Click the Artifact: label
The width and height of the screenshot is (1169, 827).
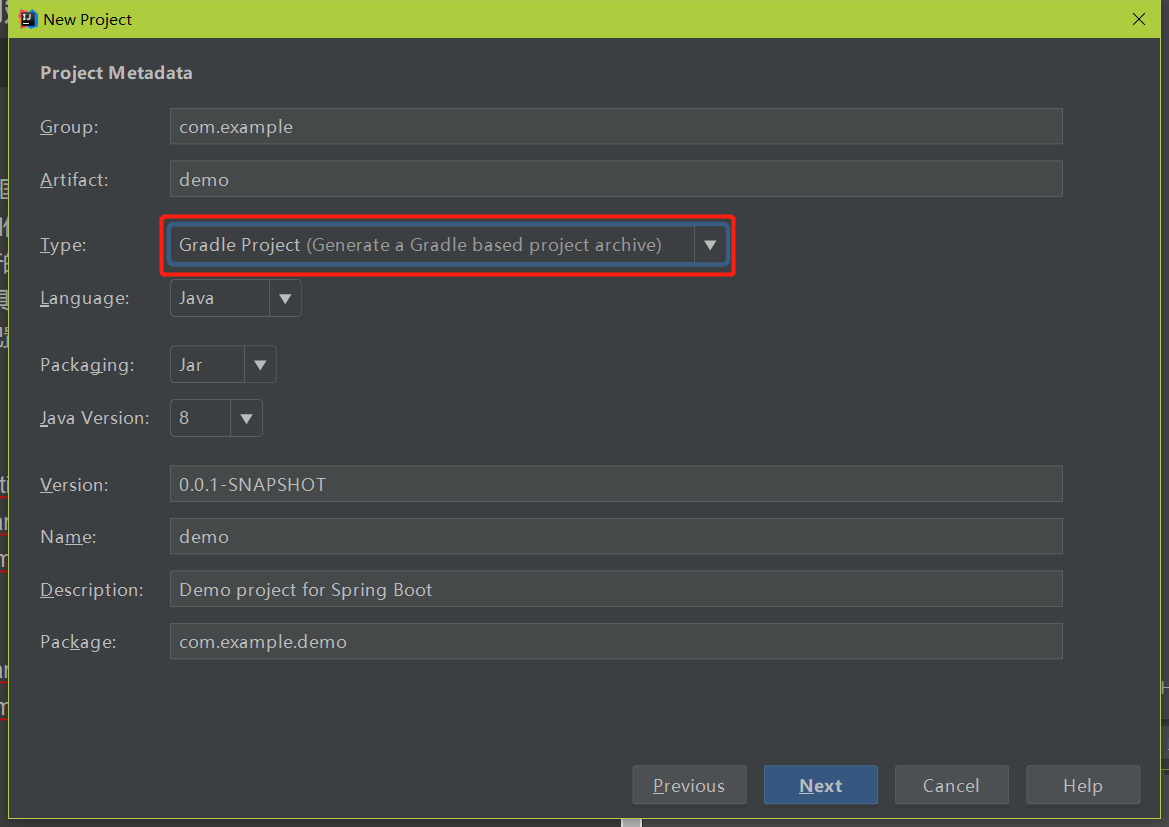75,180
